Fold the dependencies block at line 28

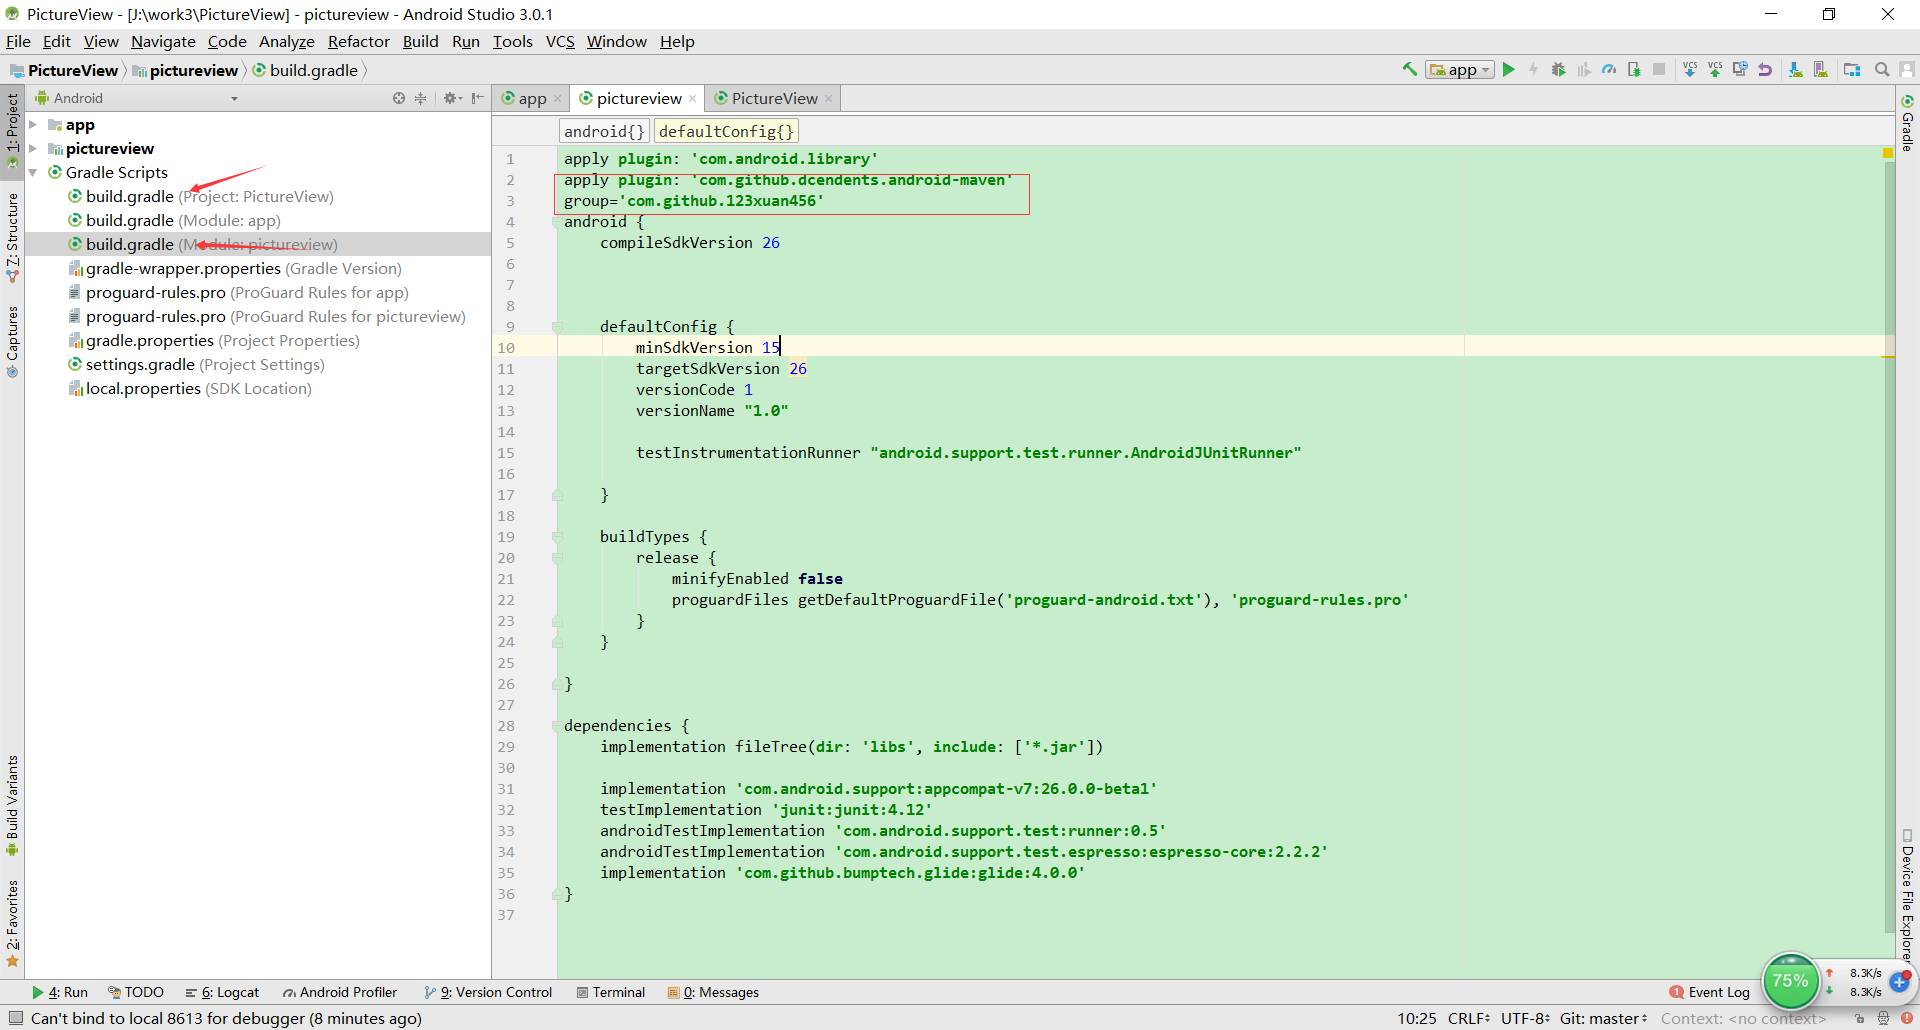[x=558, y=726]
